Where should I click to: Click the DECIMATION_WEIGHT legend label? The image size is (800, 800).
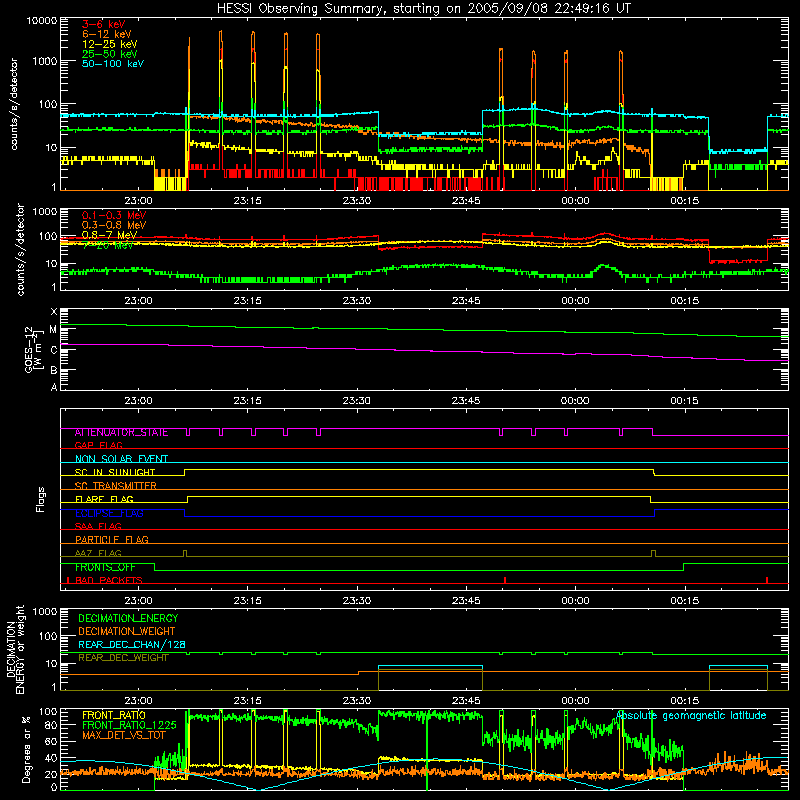coord(127,631)
